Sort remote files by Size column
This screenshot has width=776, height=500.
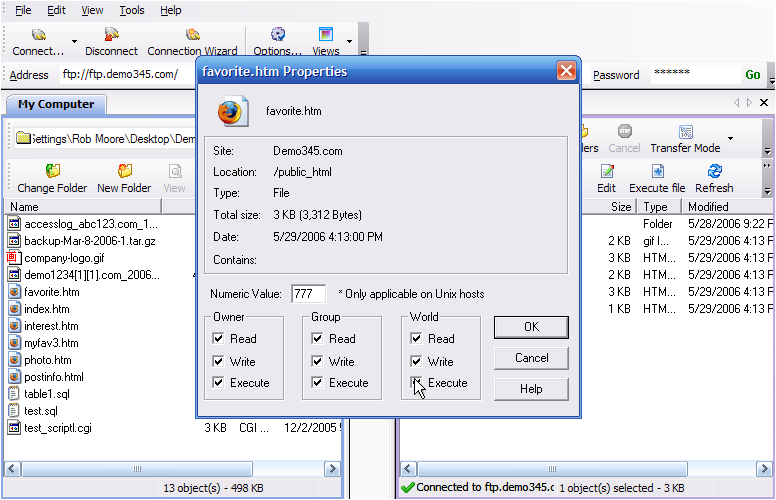coord(609,206)
